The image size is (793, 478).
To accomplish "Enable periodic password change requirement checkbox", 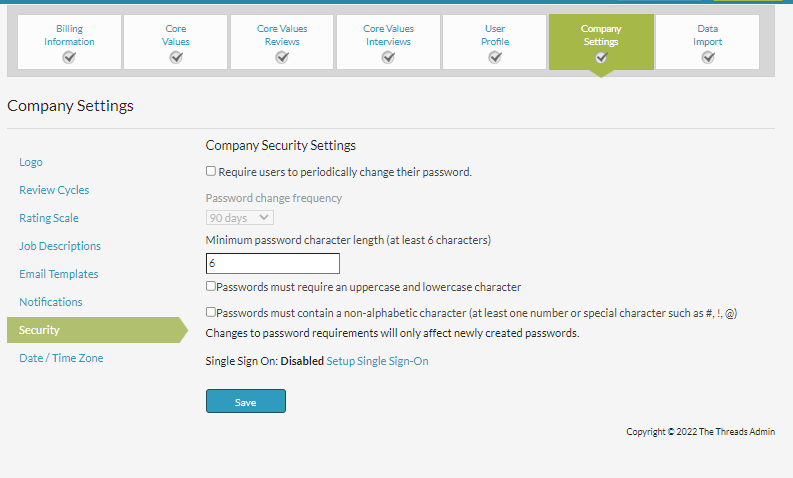I will tap(211, 171).
